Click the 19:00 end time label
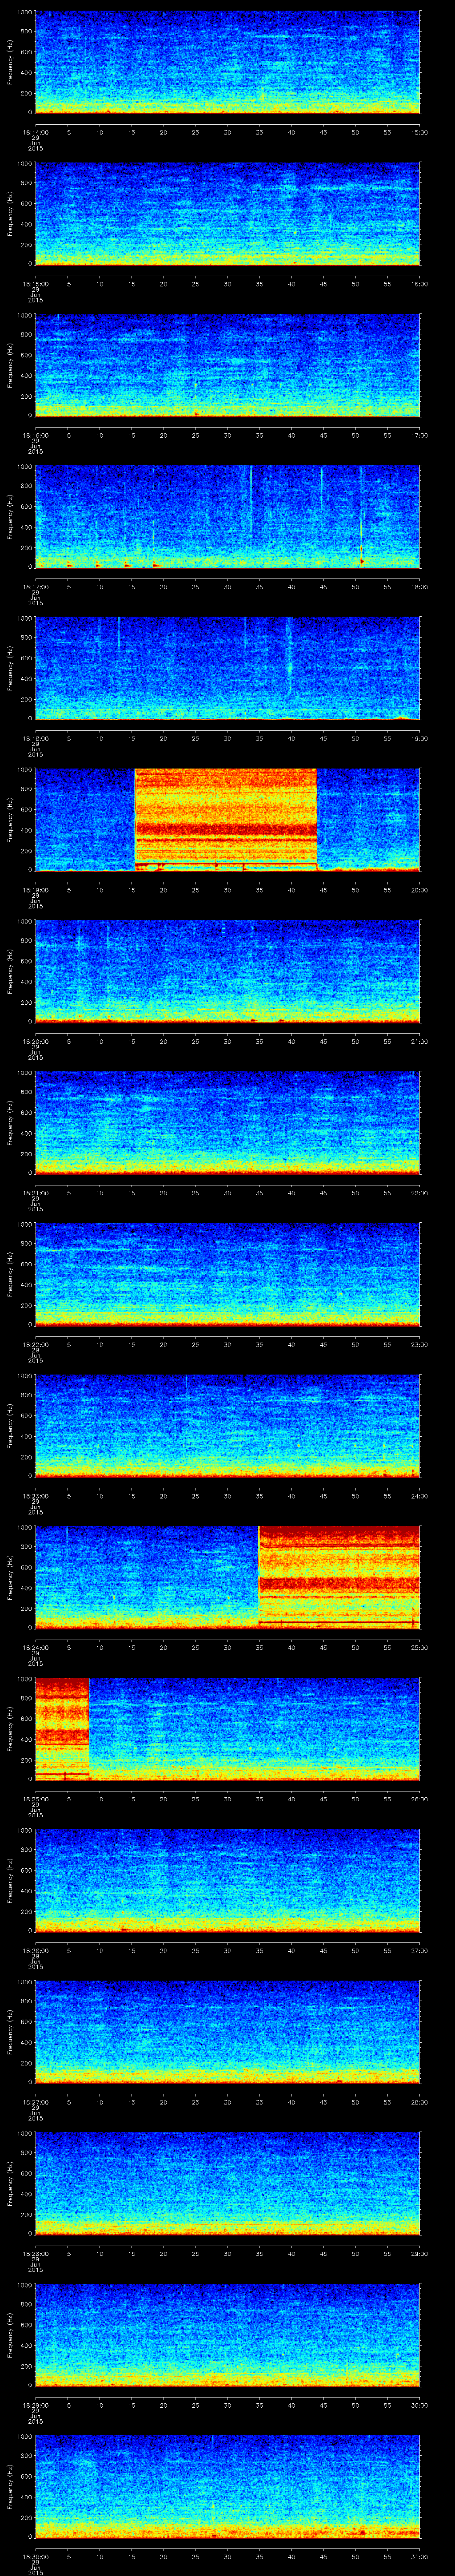The width and height of the screenshot is (455, 2576). 419,738
